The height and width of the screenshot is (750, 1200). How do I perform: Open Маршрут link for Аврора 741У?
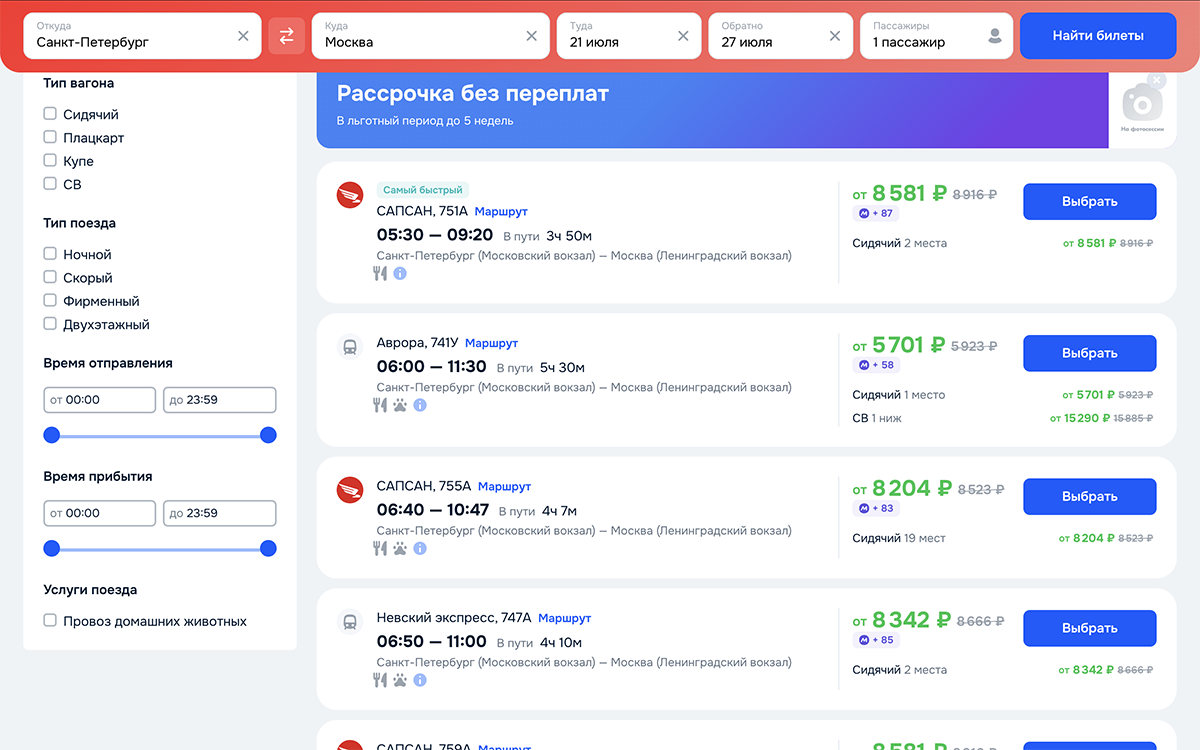tap(491, 343)
